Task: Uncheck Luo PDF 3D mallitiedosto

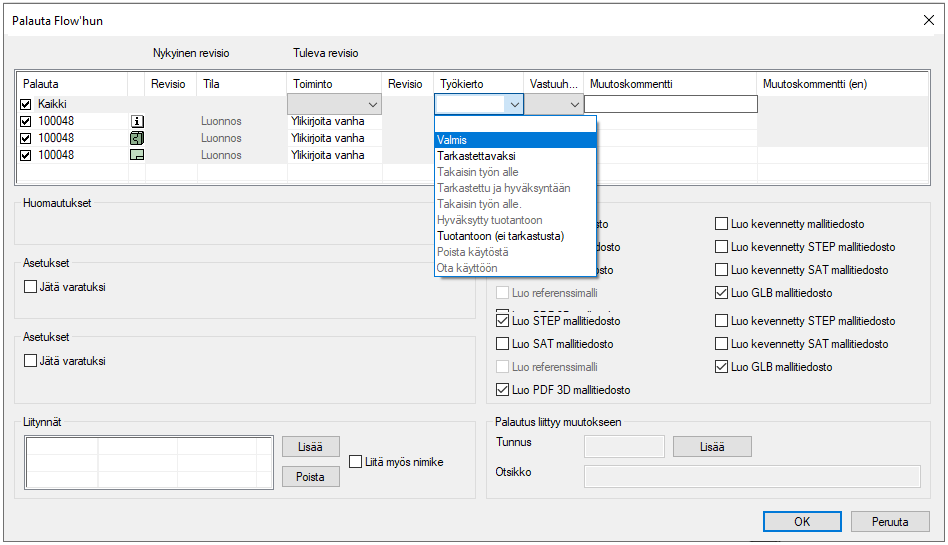Action: [x=503, y=390]
